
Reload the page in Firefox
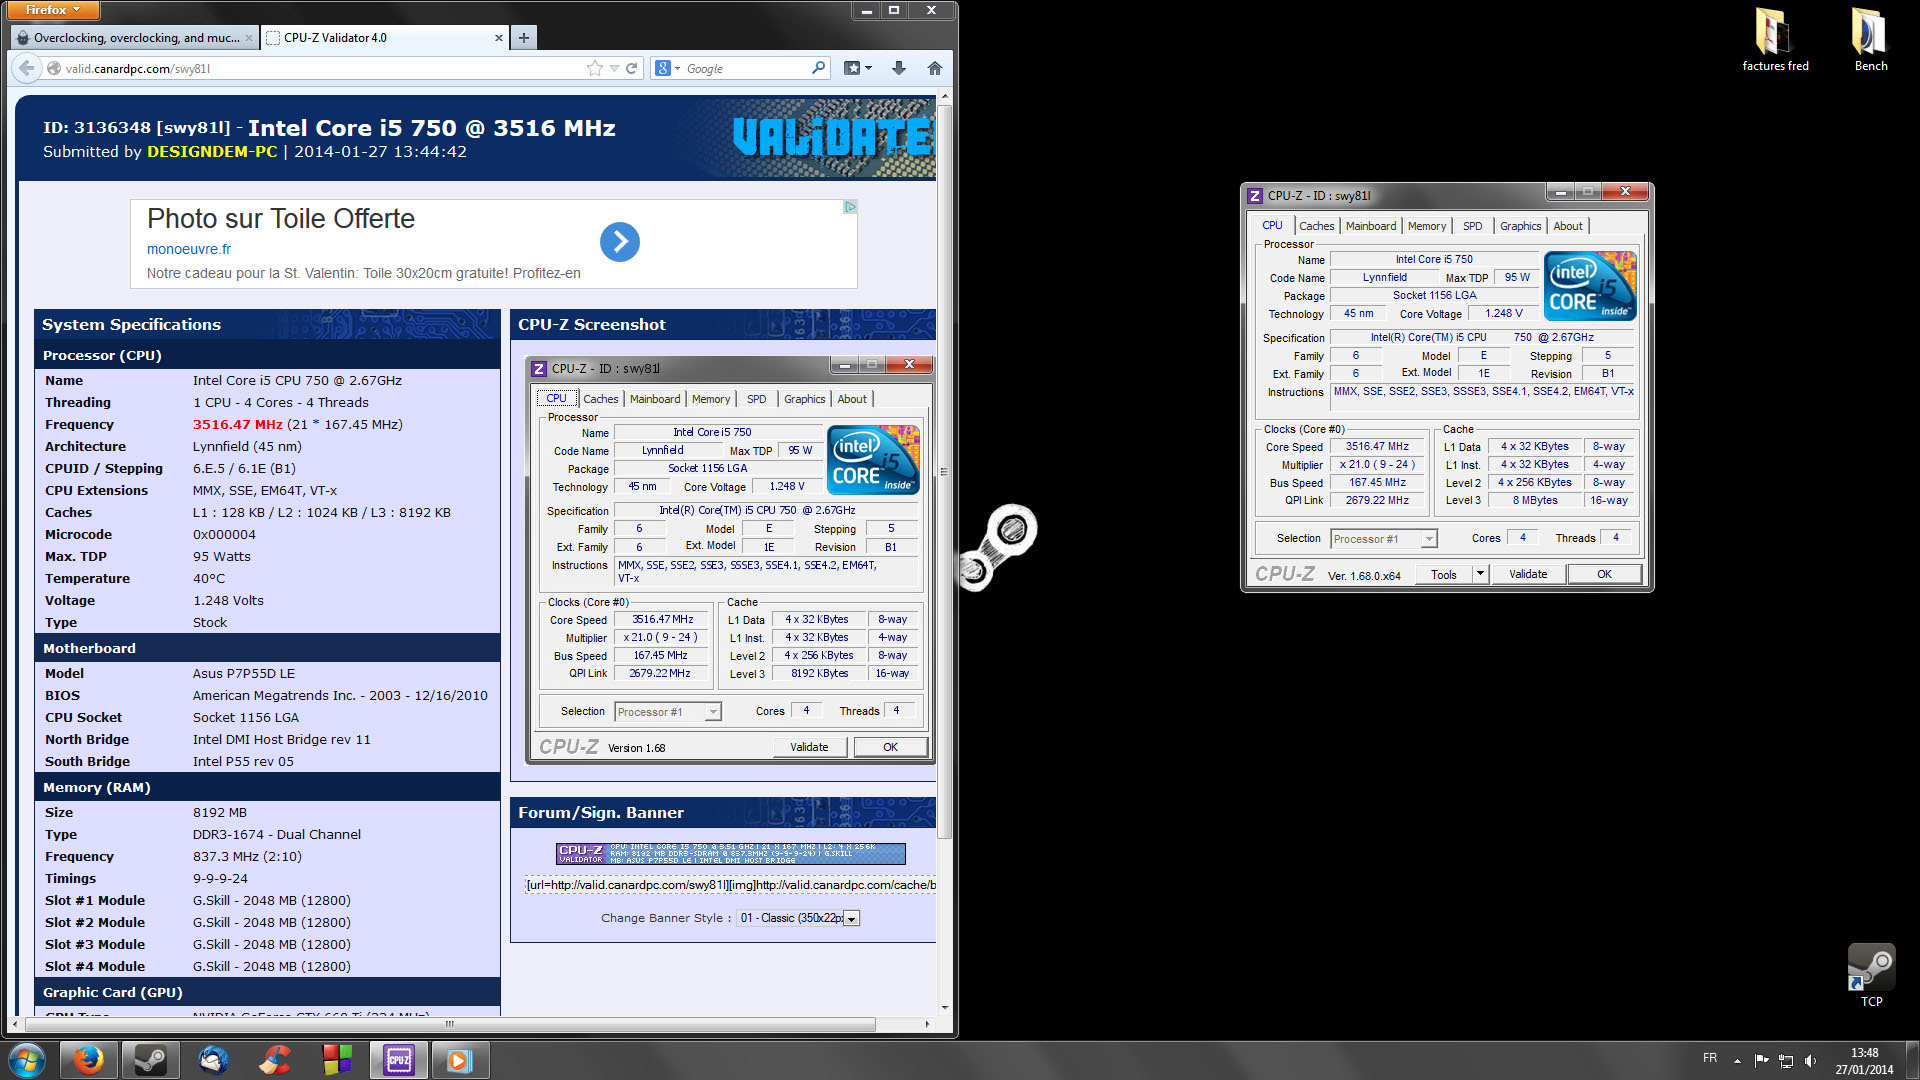(x=632, y=68)
